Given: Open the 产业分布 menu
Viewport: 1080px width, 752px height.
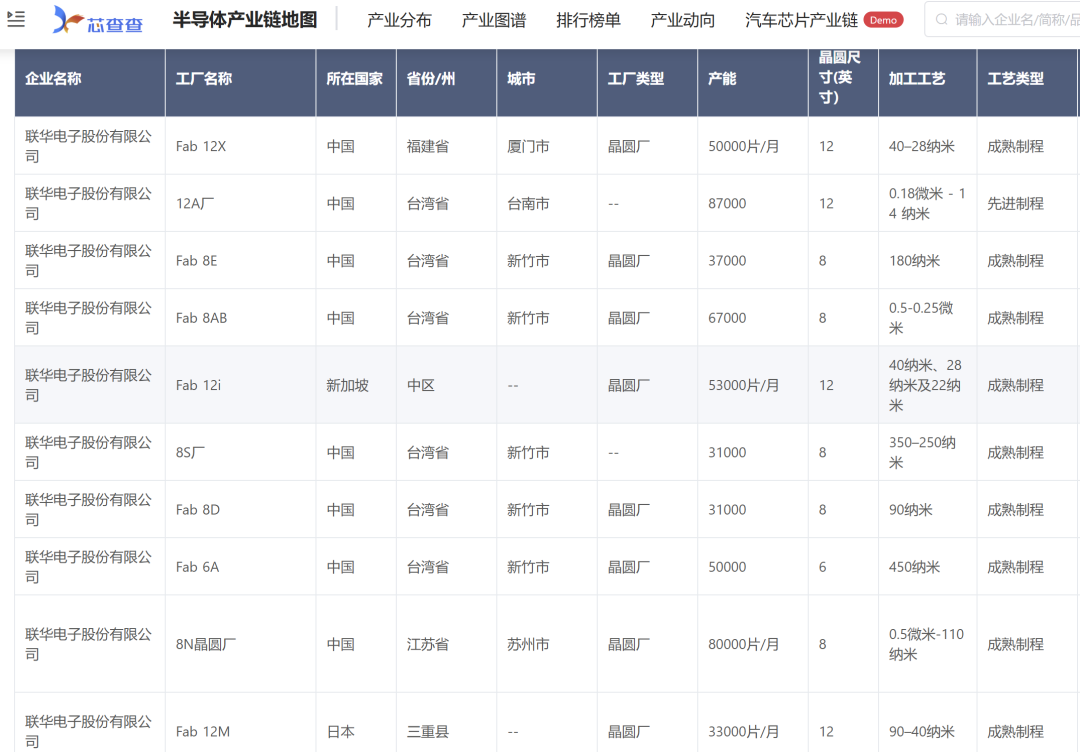Looking at the screenshot, I should 399,20.
